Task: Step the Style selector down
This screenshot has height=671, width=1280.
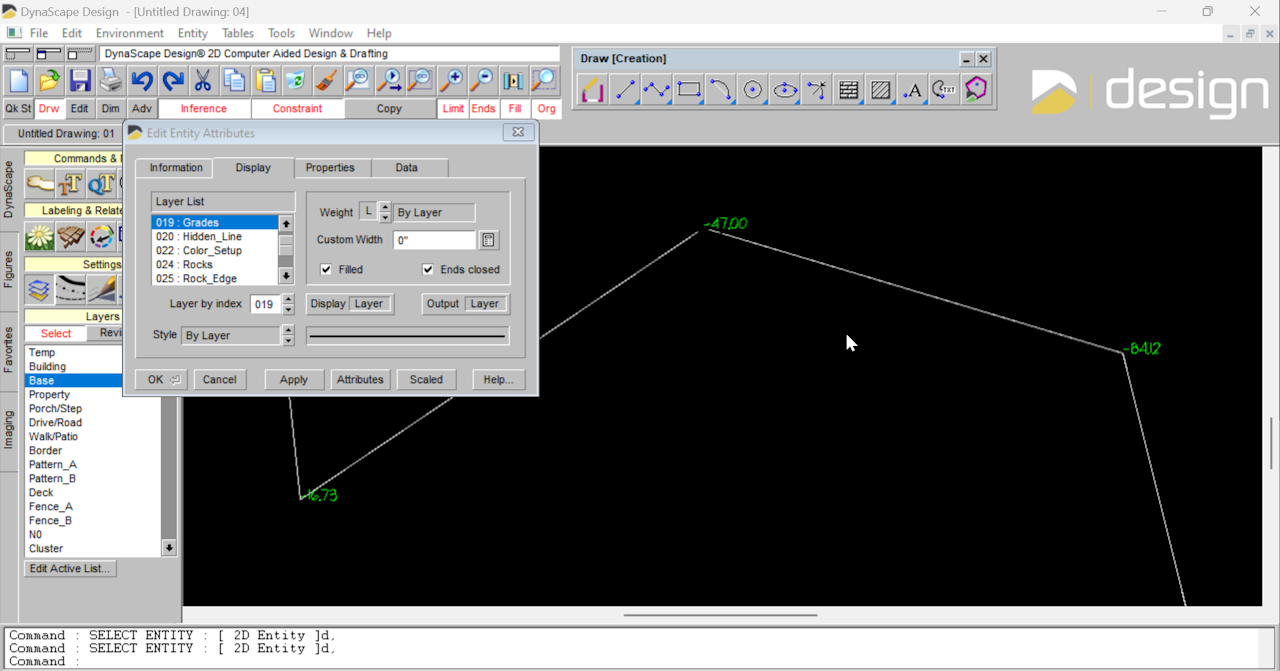Action: (x=289, y=341)
